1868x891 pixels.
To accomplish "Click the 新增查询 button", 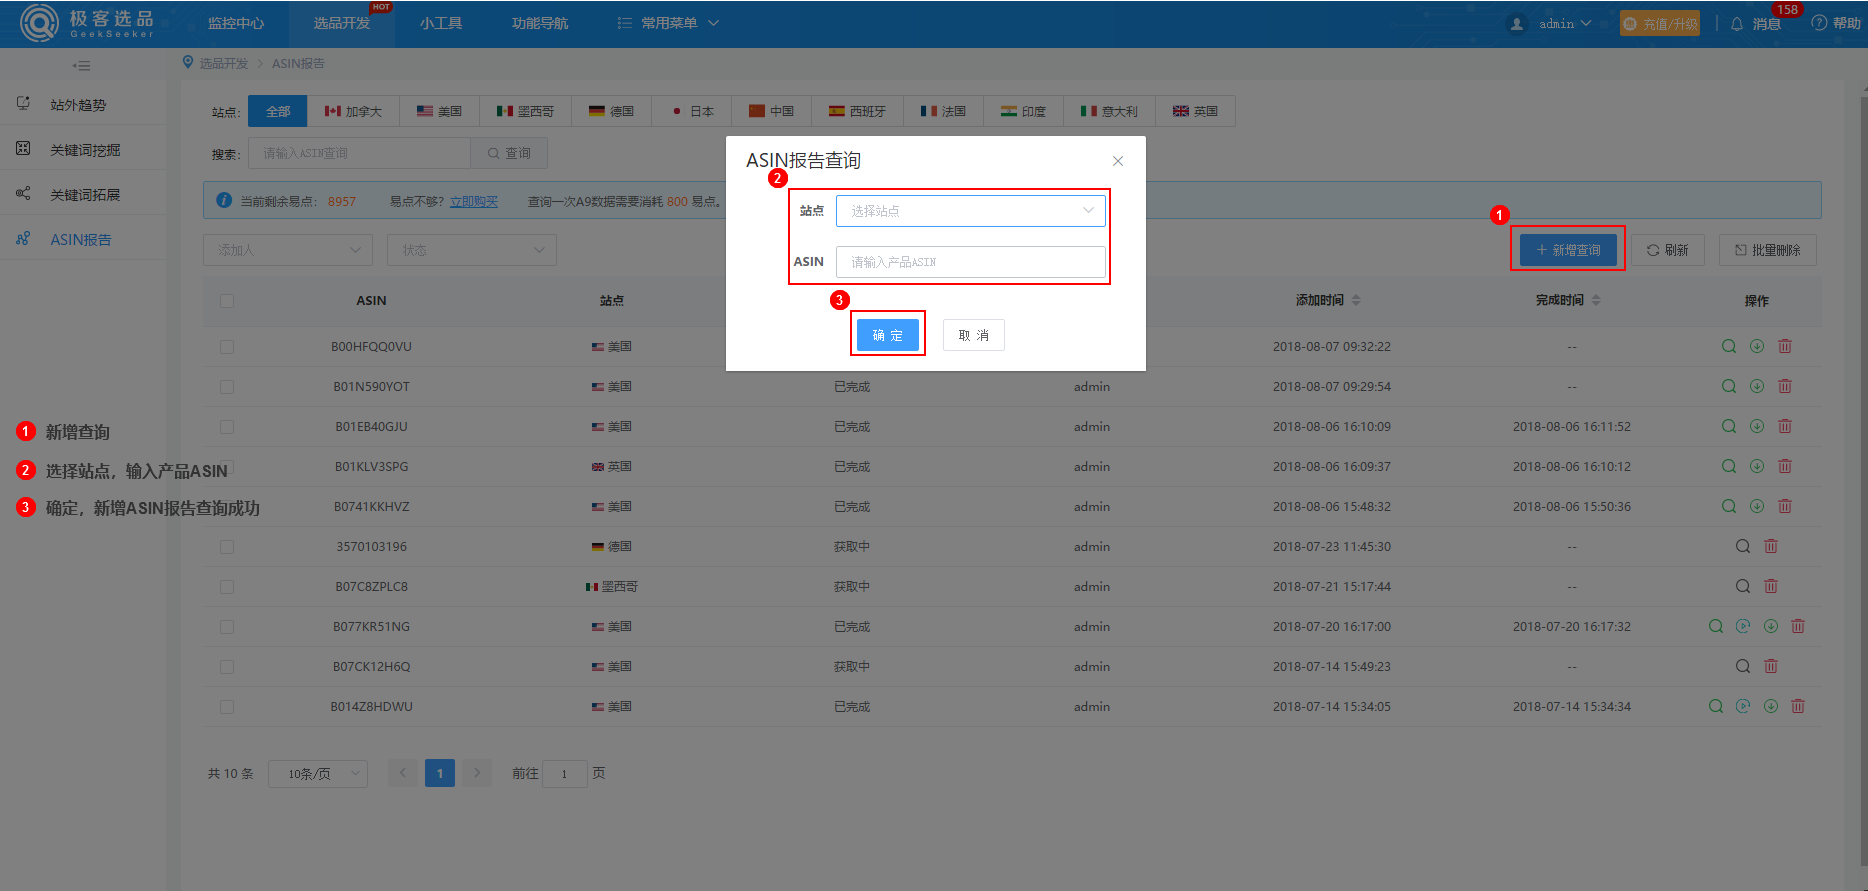I will click(x=1568, y=250).
